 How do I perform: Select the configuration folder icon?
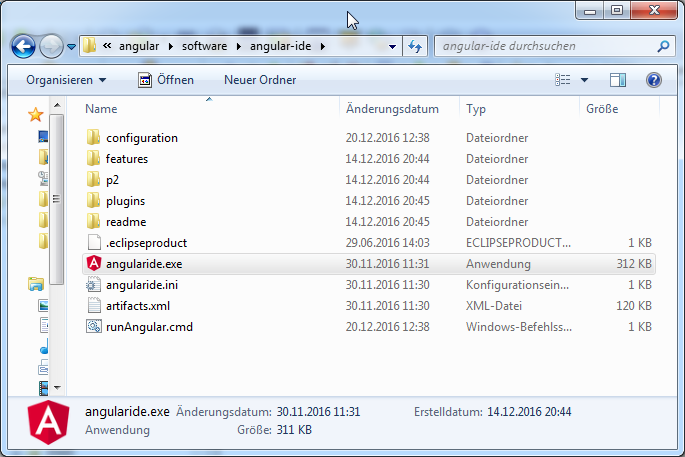pyautogui.click(x=93, y=137)
